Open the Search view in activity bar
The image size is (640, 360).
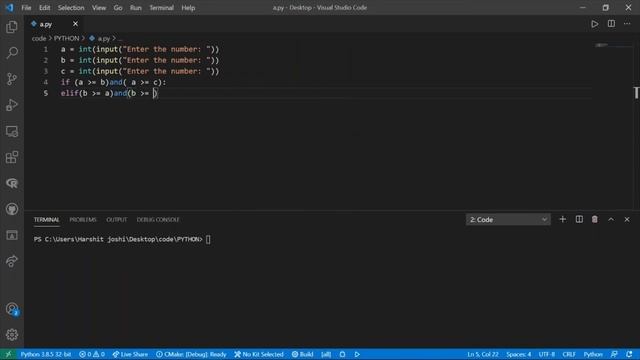[12, 53]
